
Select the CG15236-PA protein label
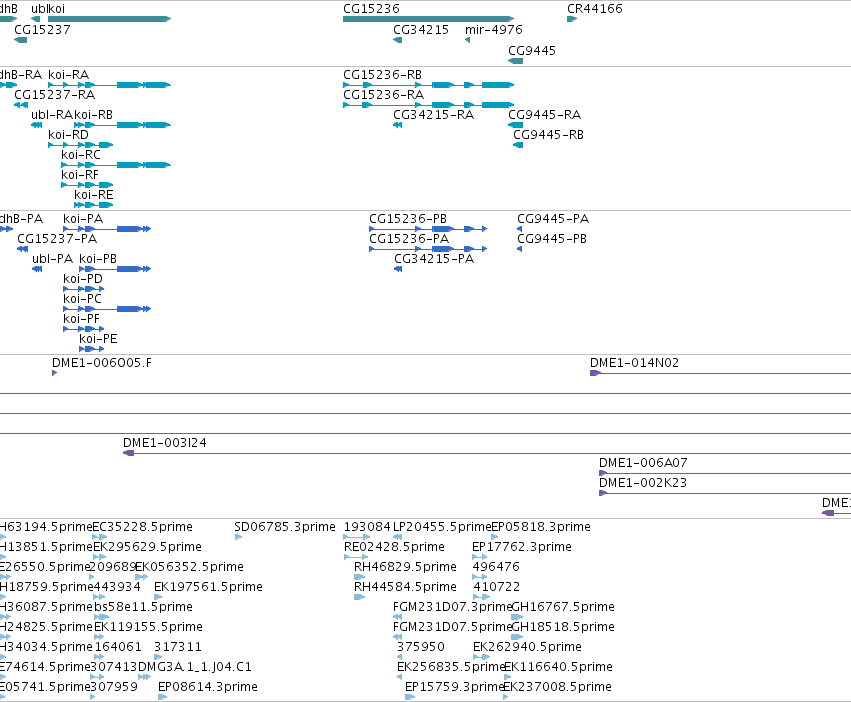[x=409, y=239]
